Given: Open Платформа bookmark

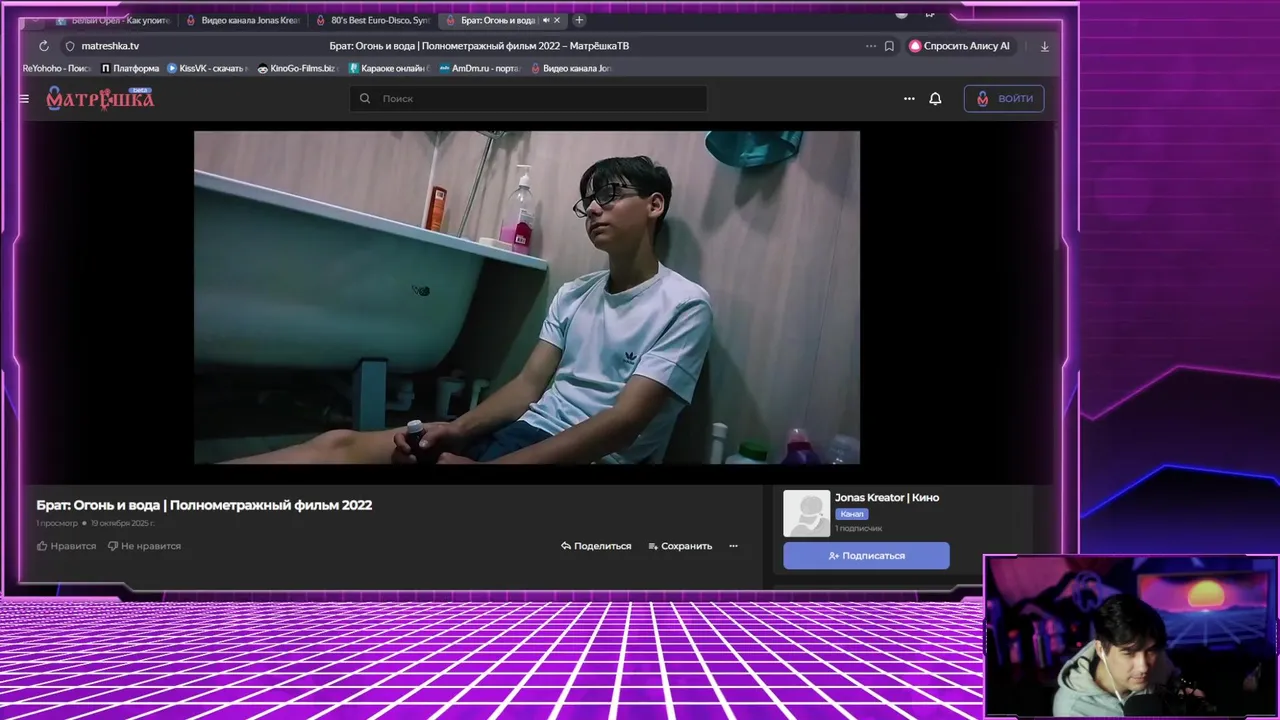Looking at the screenshot, I should [x=130, y=69].
